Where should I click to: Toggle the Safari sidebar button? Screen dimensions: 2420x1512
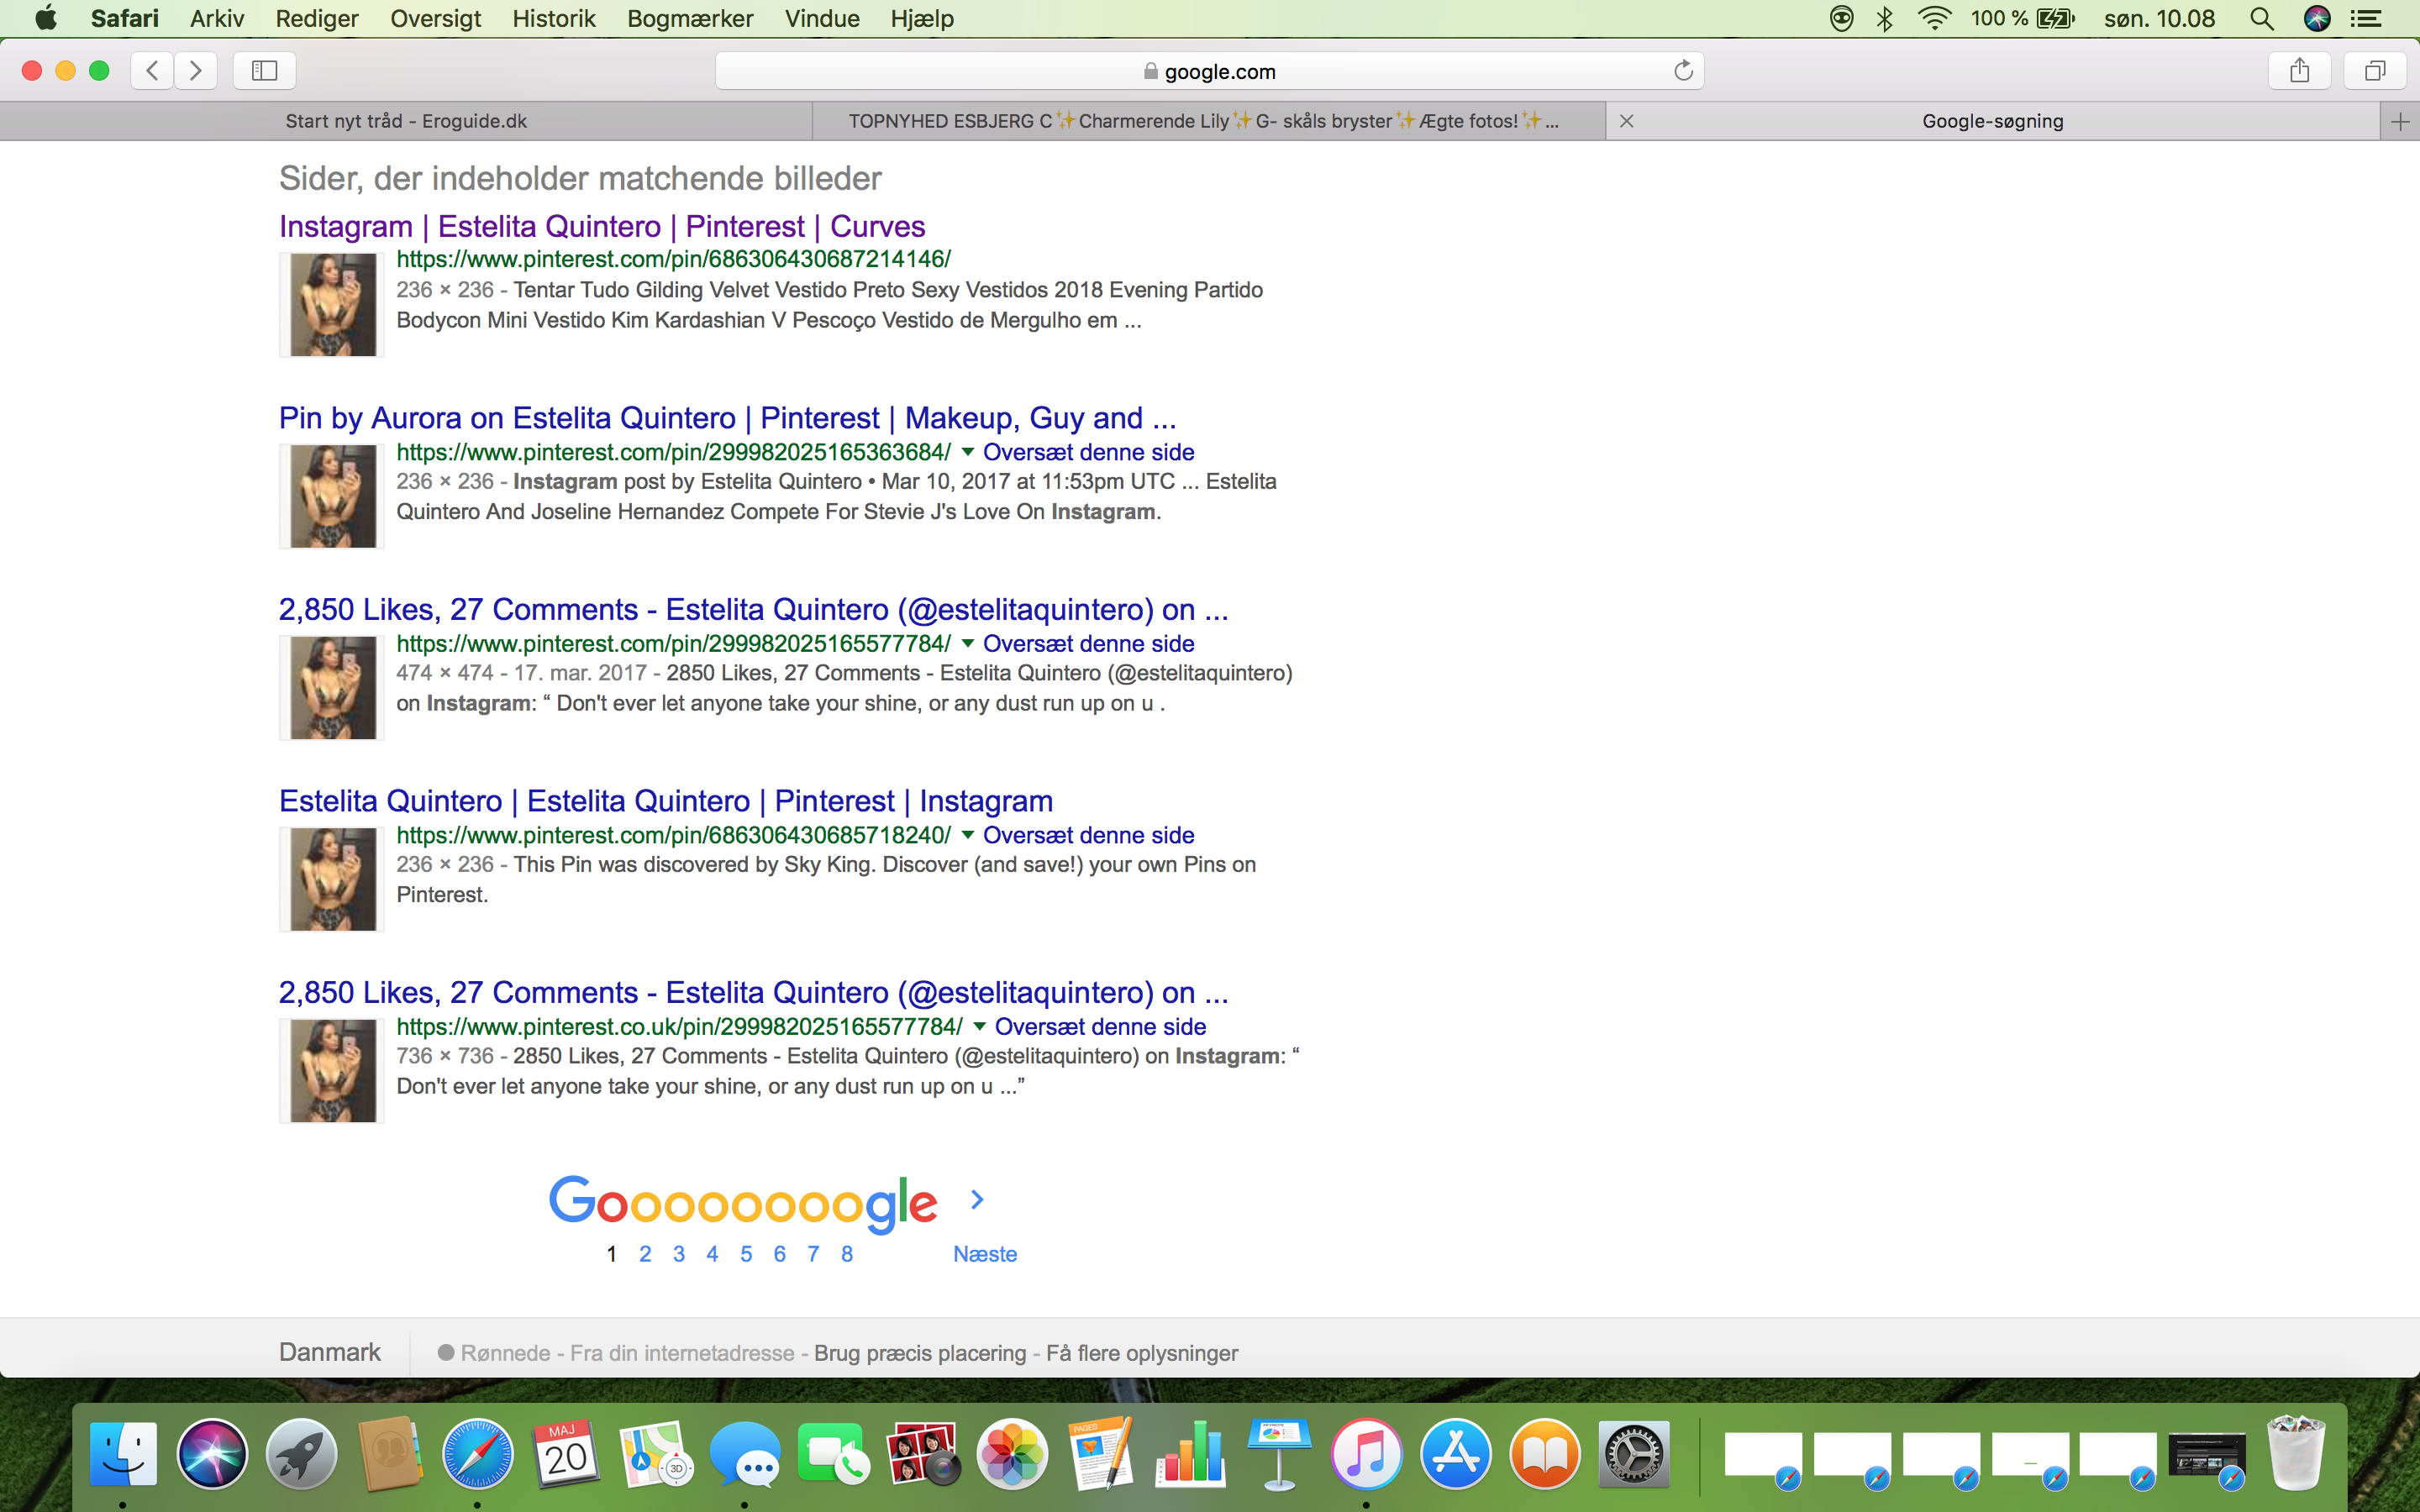coord(264,70)
